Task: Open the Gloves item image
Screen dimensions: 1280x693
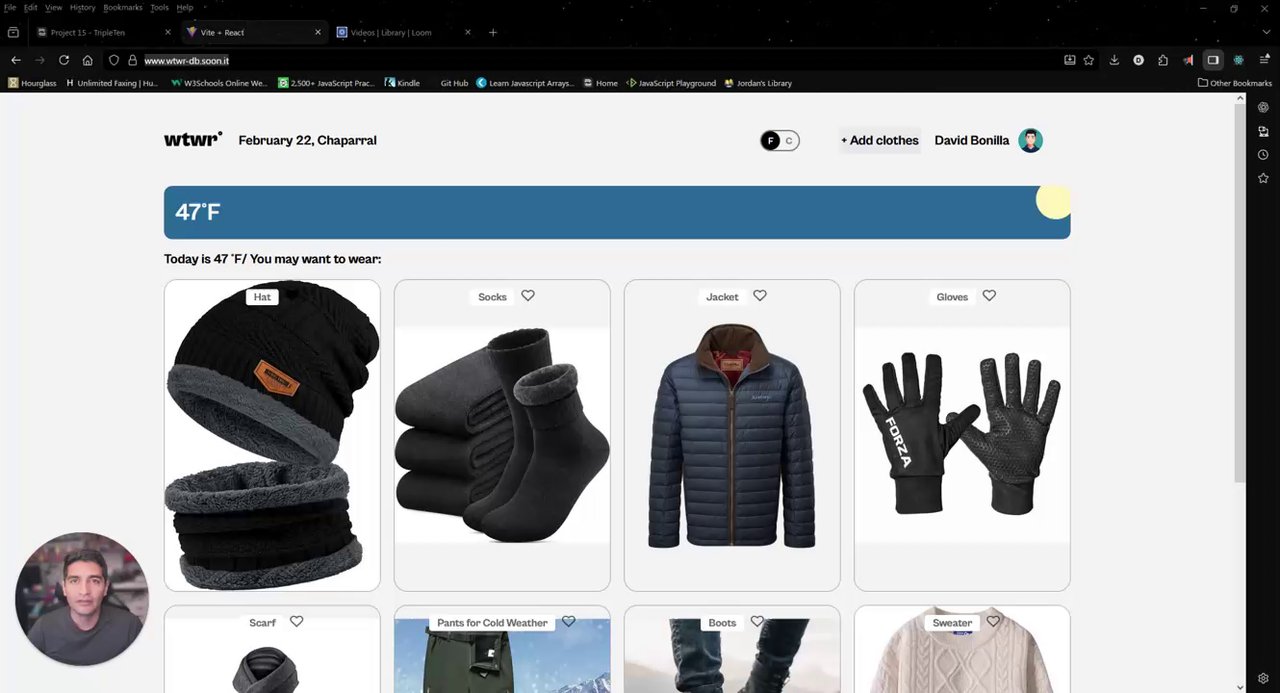Action: [x=962, y=435]
